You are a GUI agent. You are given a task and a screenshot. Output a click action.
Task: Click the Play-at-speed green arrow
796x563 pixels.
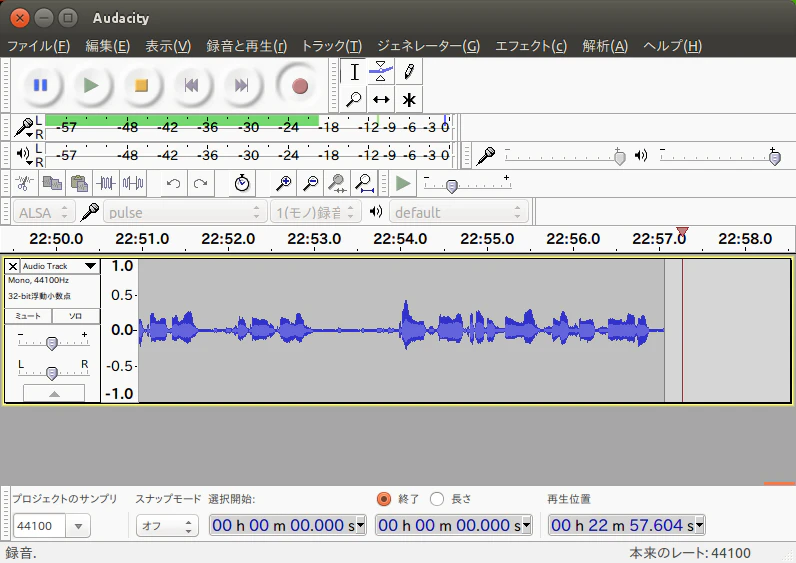point(403,183)
